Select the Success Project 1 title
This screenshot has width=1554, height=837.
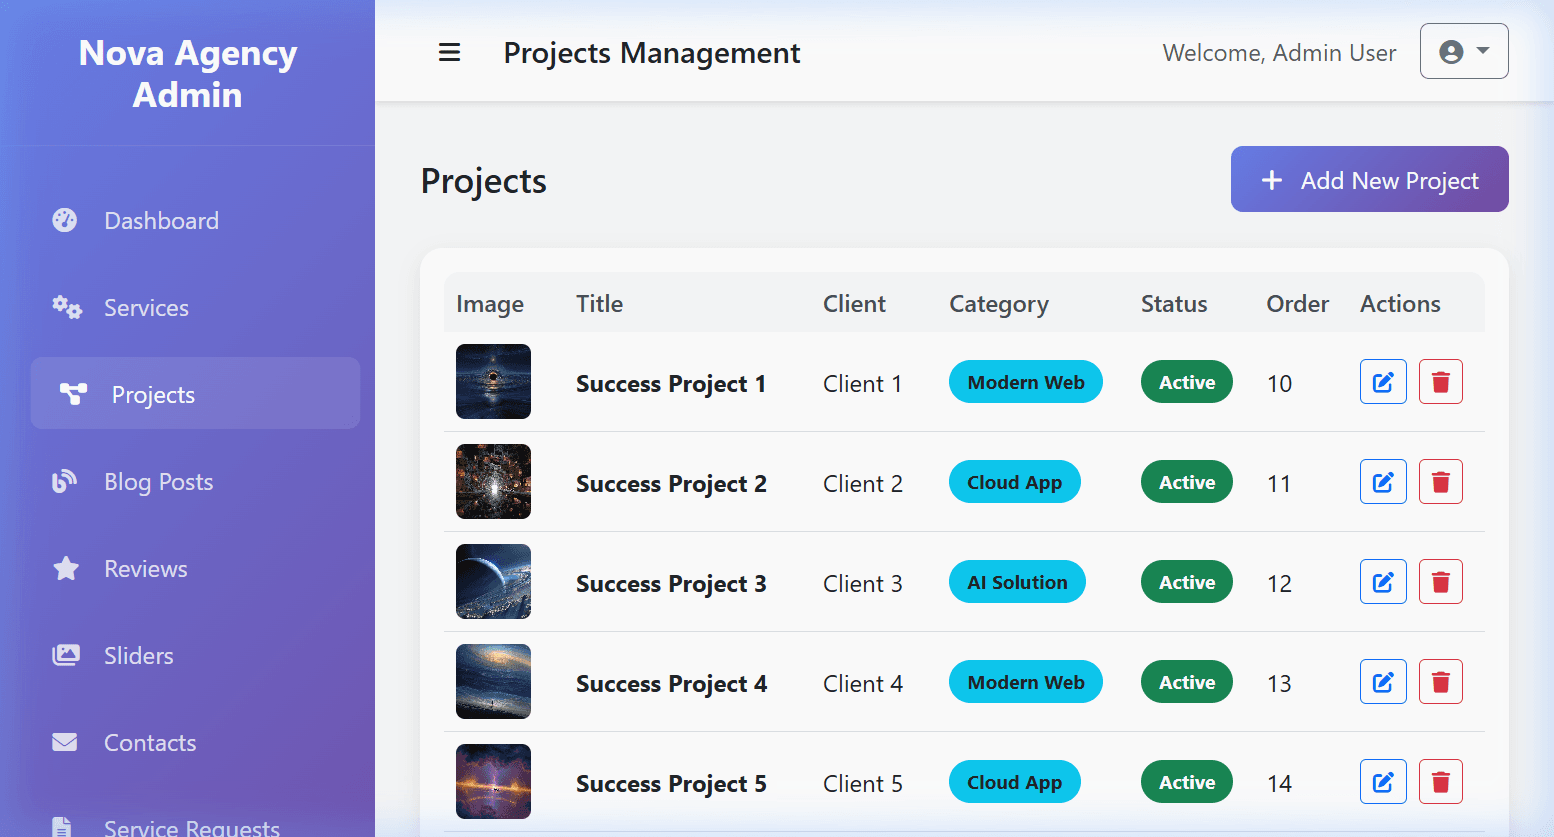pos(671,384)
